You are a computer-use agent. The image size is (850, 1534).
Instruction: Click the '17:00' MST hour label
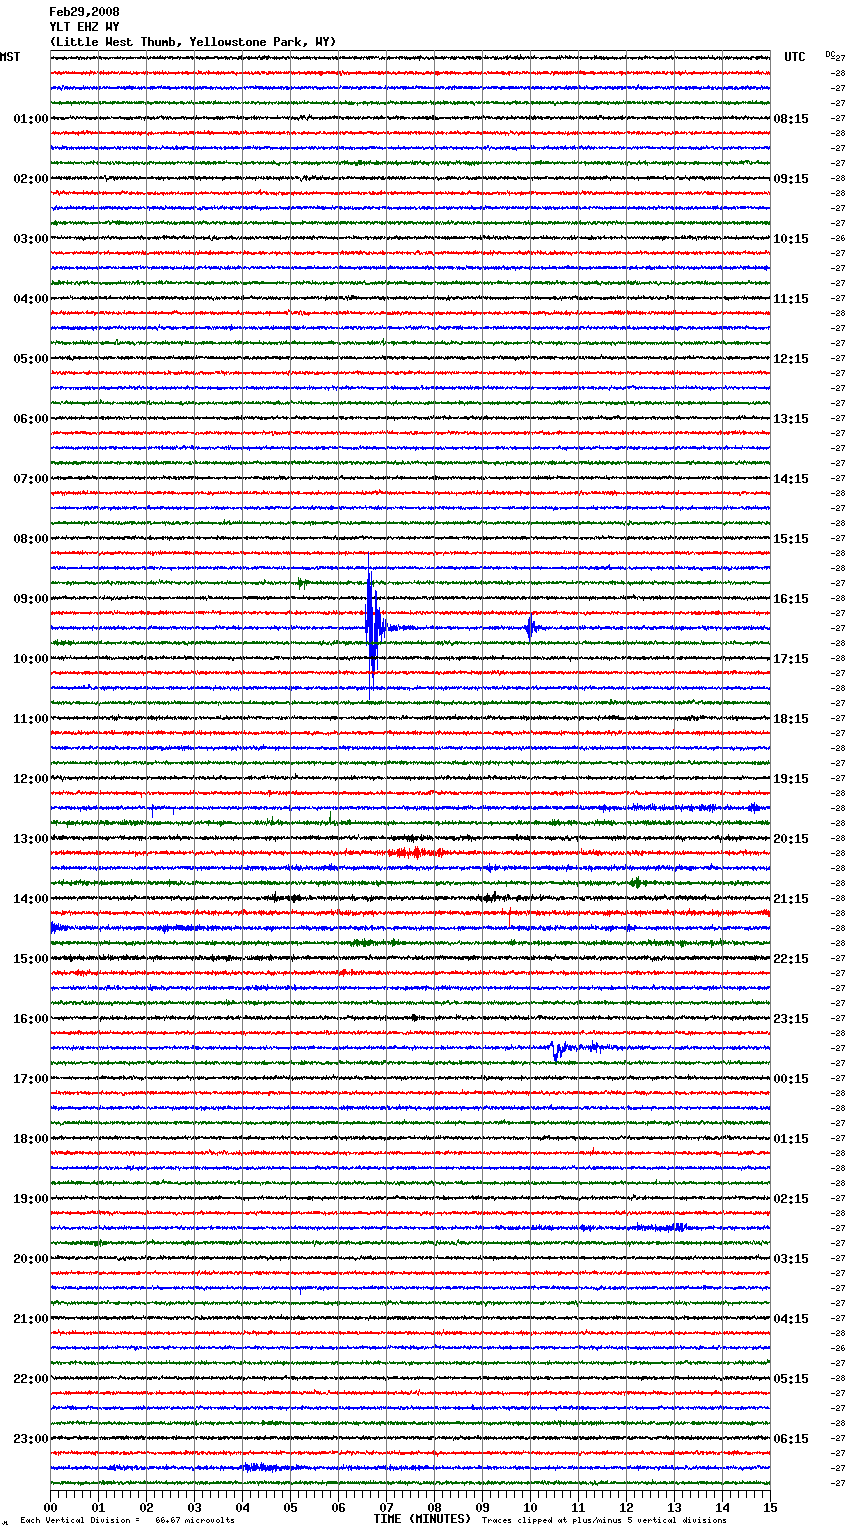pos(31,1079)
